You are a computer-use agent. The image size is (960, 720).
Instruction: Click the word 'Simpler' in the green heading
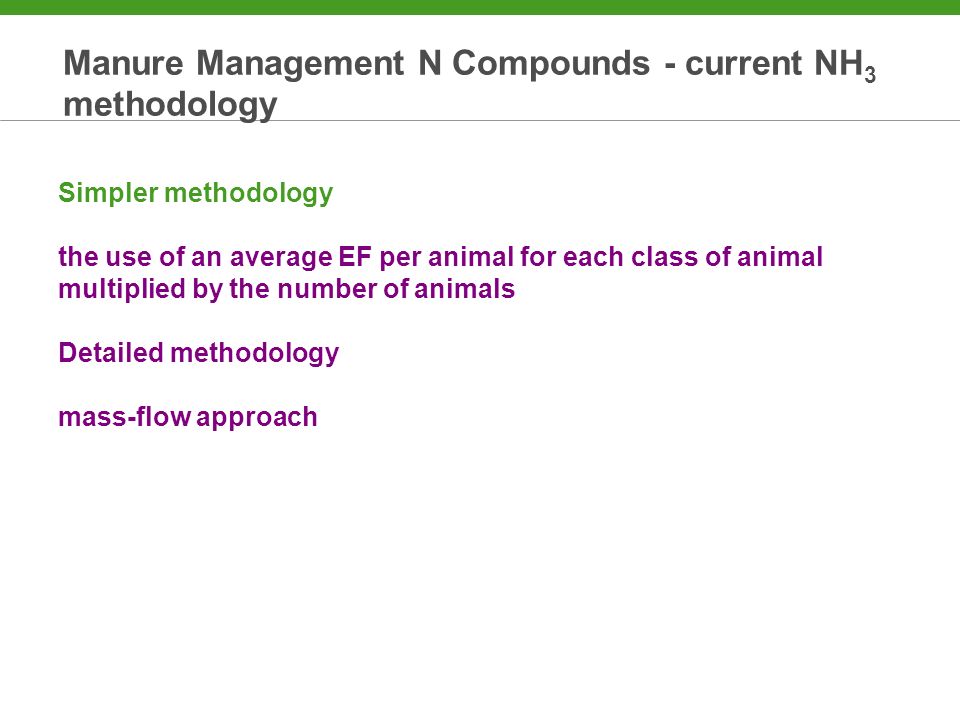click(x=108, y=193)
